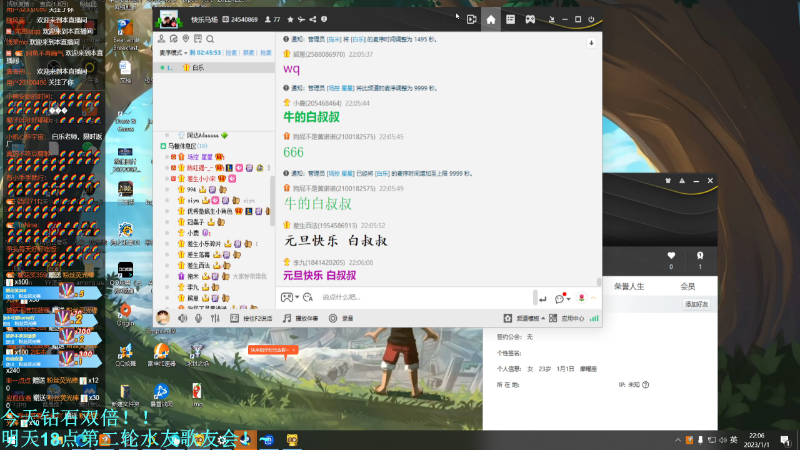Image resolution: width=800 pixels, height=450 pixels.
Task: Expand the chevron next to the flower icon
Action: (x=593, y=298)
